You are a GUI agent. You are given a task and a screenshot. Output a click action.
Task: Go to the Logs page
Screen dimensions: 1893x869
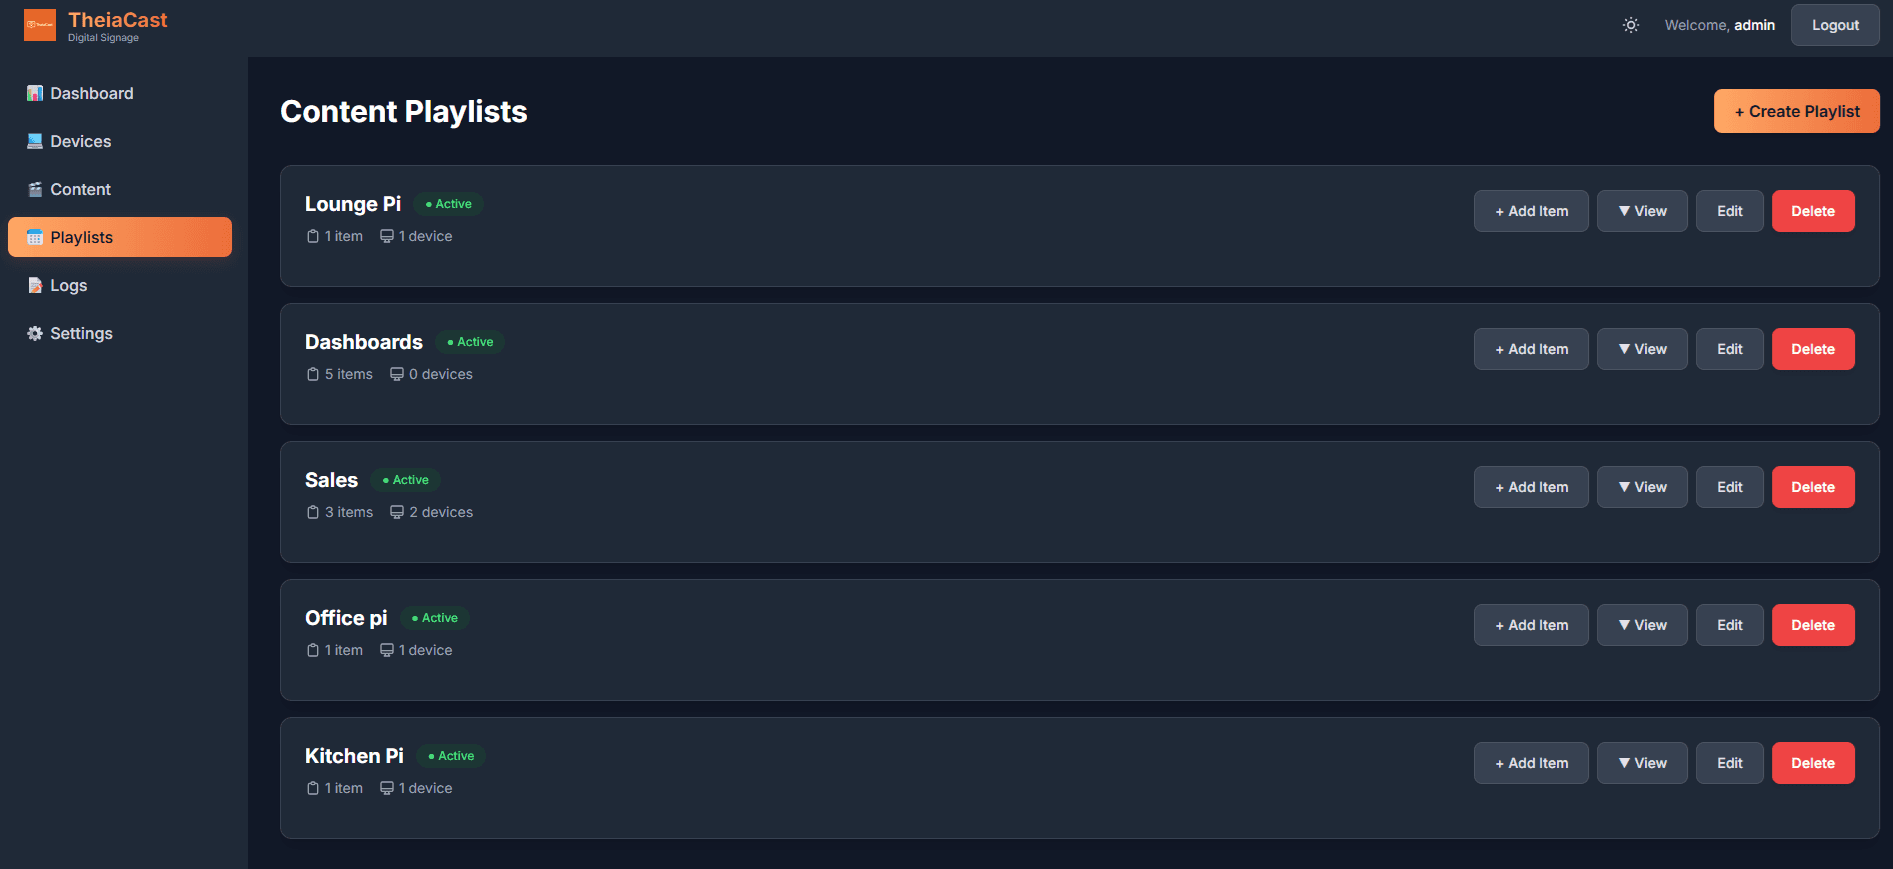point(68,285)
